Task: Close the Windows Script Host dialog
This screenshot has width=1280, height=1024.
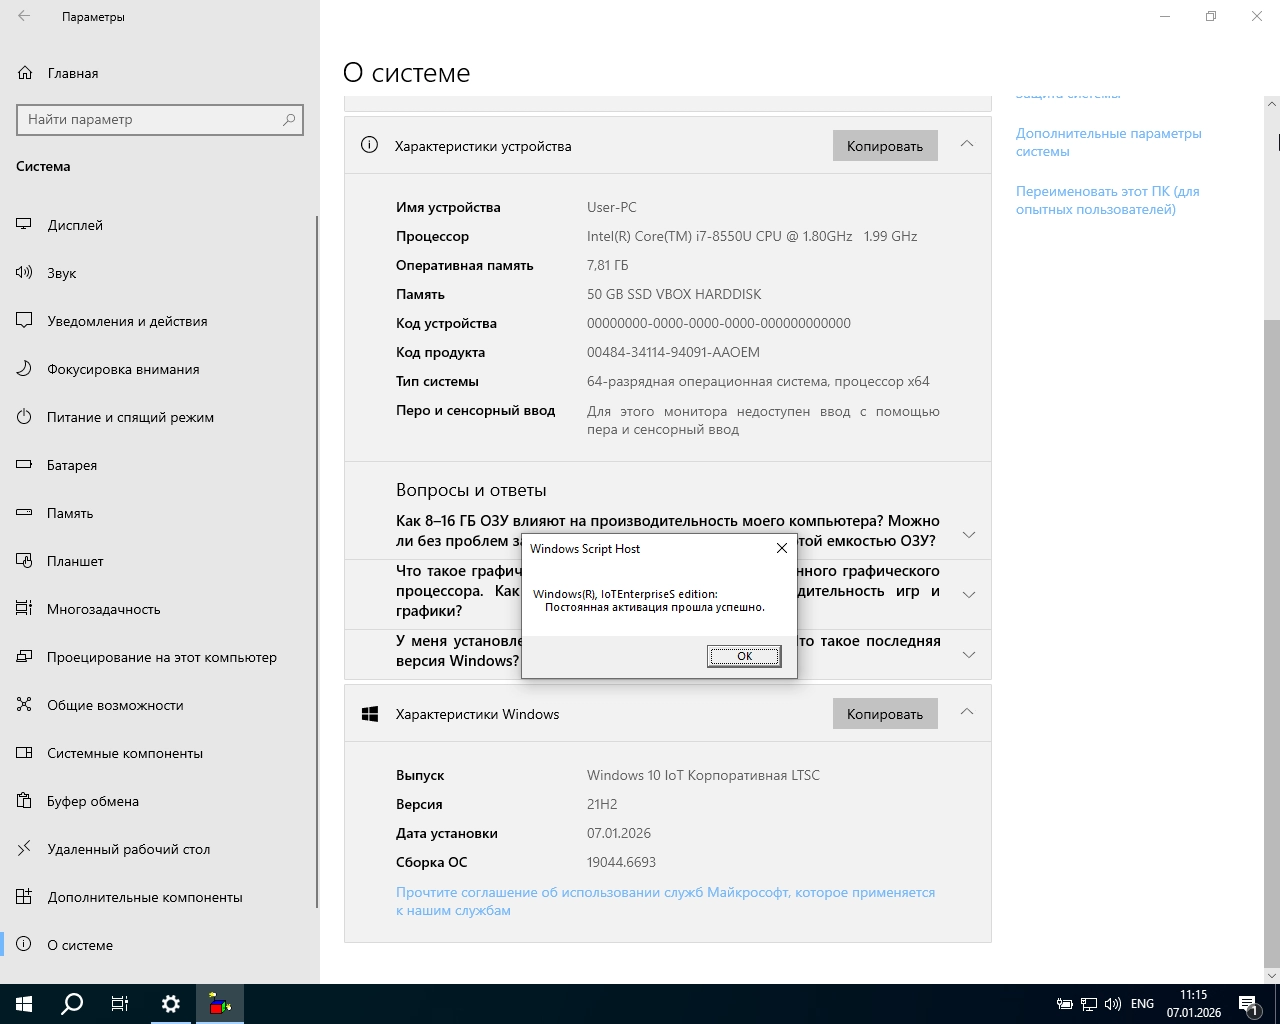Action: tap(782, 548)
